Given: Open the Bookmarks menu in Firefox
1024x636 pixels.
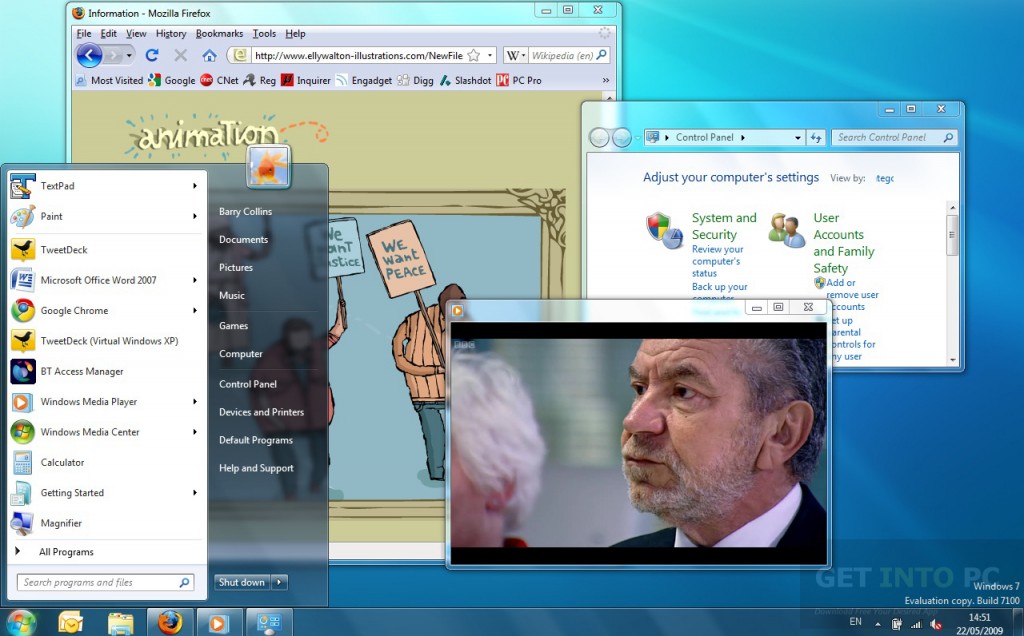Looking at the screenshot, I should point(219,34).
